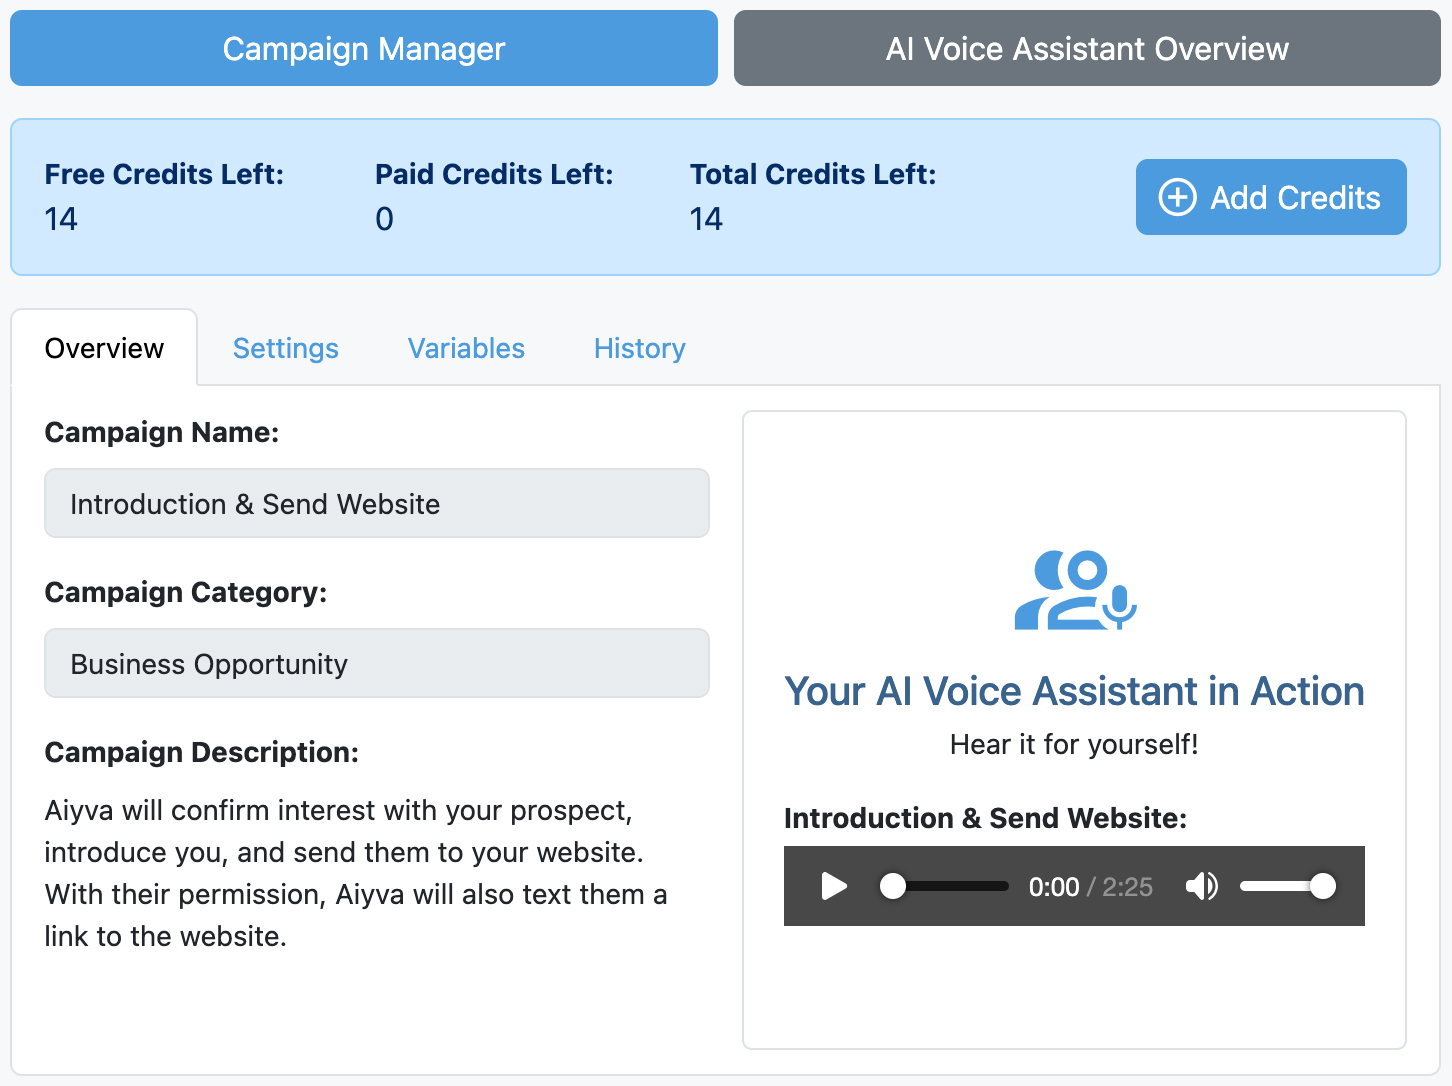Click the audio volume slider track

tap(1286, 886)
